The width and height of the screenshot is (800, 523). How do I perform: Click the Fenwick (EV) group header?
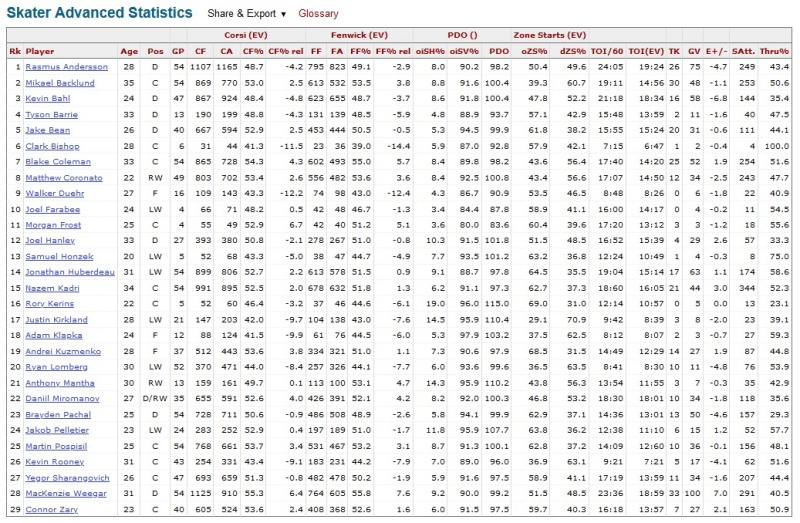pyautogui.click(x=359, y=35)
